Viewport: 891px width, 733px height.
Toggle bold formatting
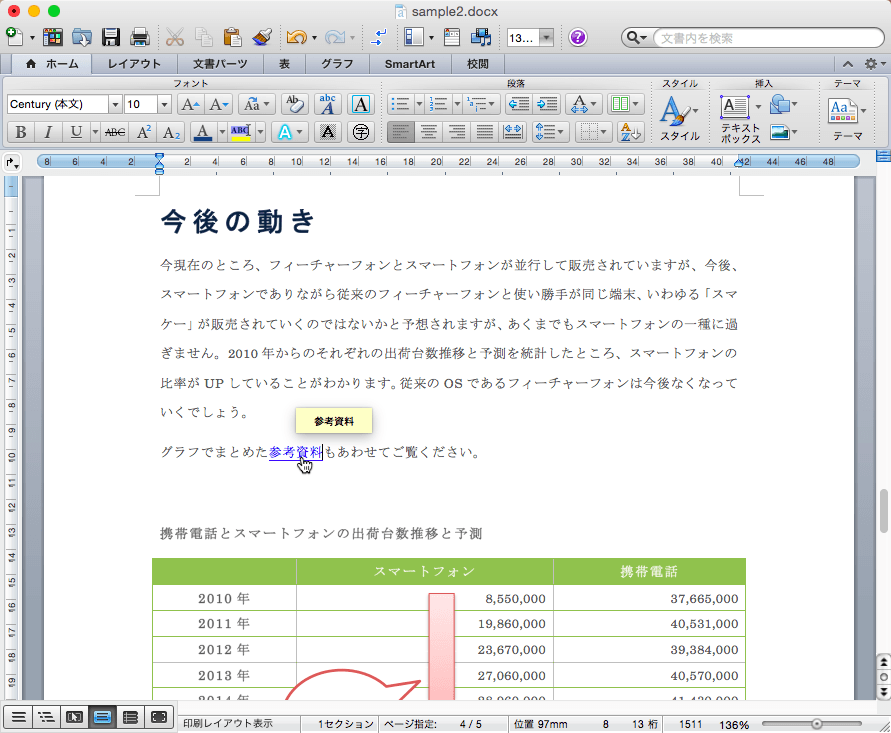[x=21, y=132]
